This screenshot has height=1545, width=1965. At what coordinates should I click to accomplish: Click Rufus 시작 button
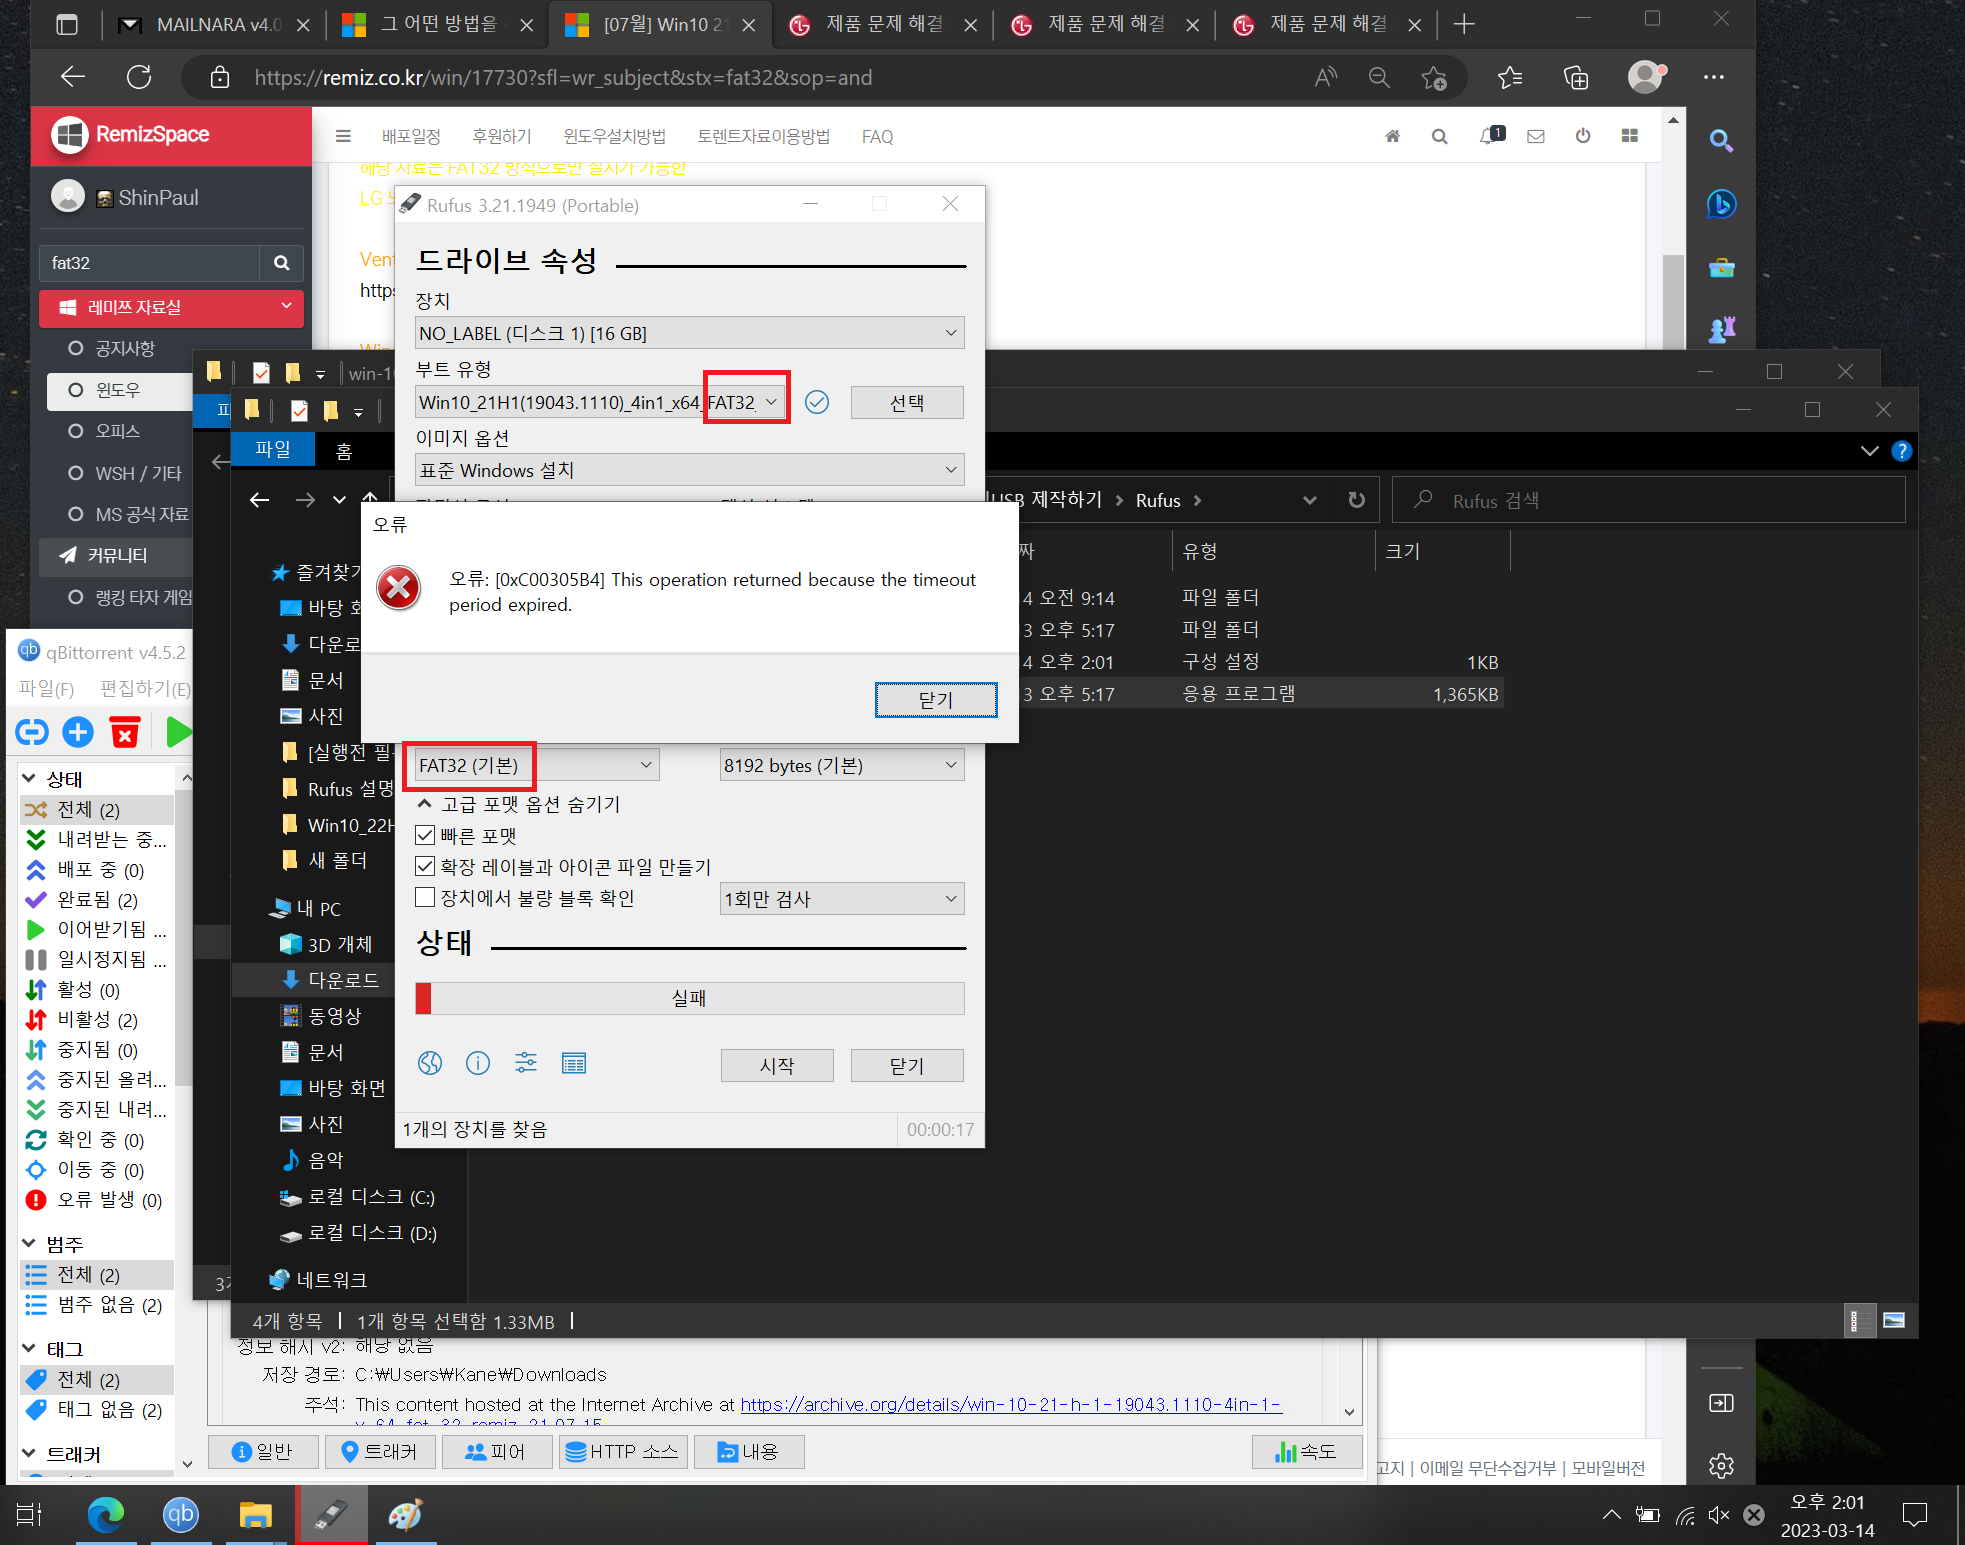point(777,1065)
